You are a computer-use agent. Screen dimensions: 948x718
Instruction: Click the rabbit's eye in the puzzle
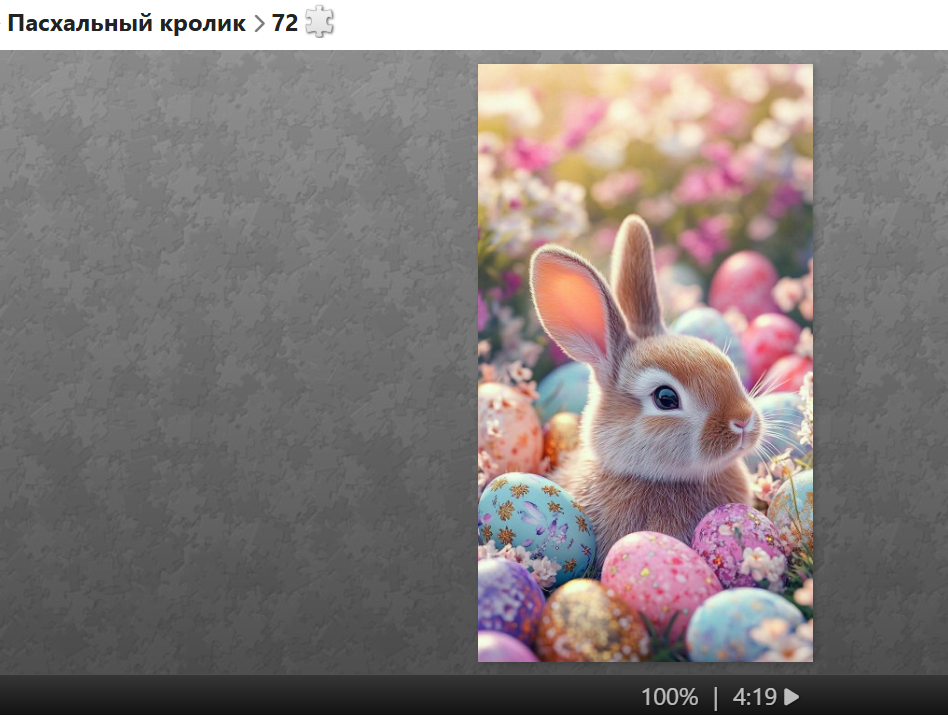pyautogui.click(x=666, y=398)
